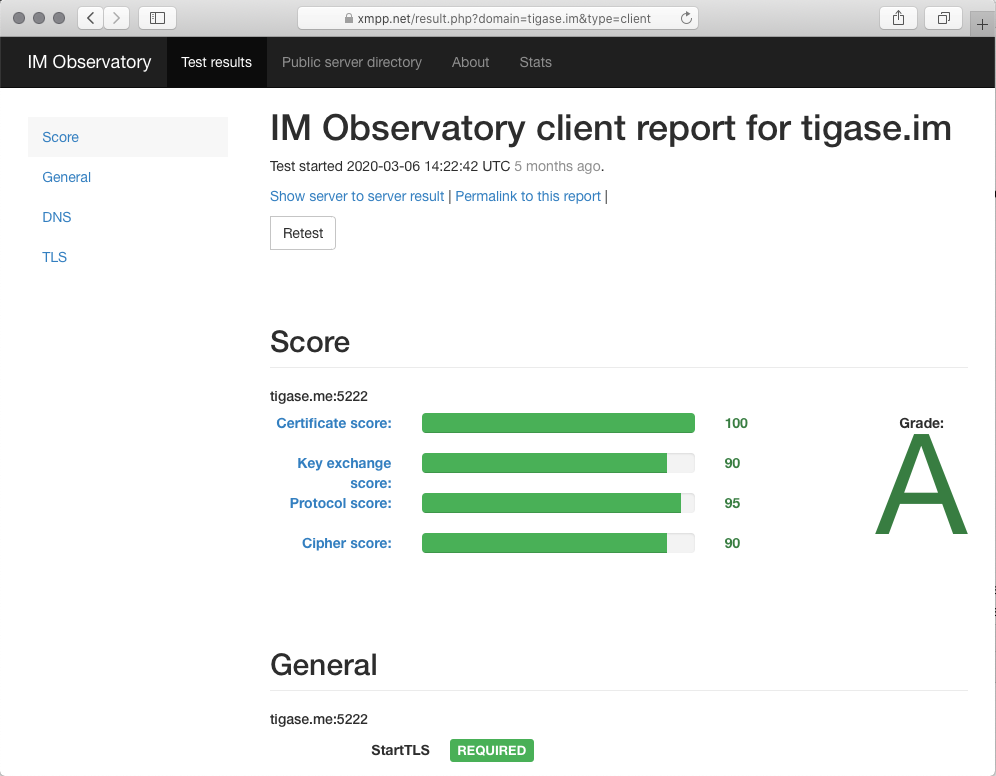Click the General section heading
Viewport: 996px width, 776px height.
[x=323, y=665]
